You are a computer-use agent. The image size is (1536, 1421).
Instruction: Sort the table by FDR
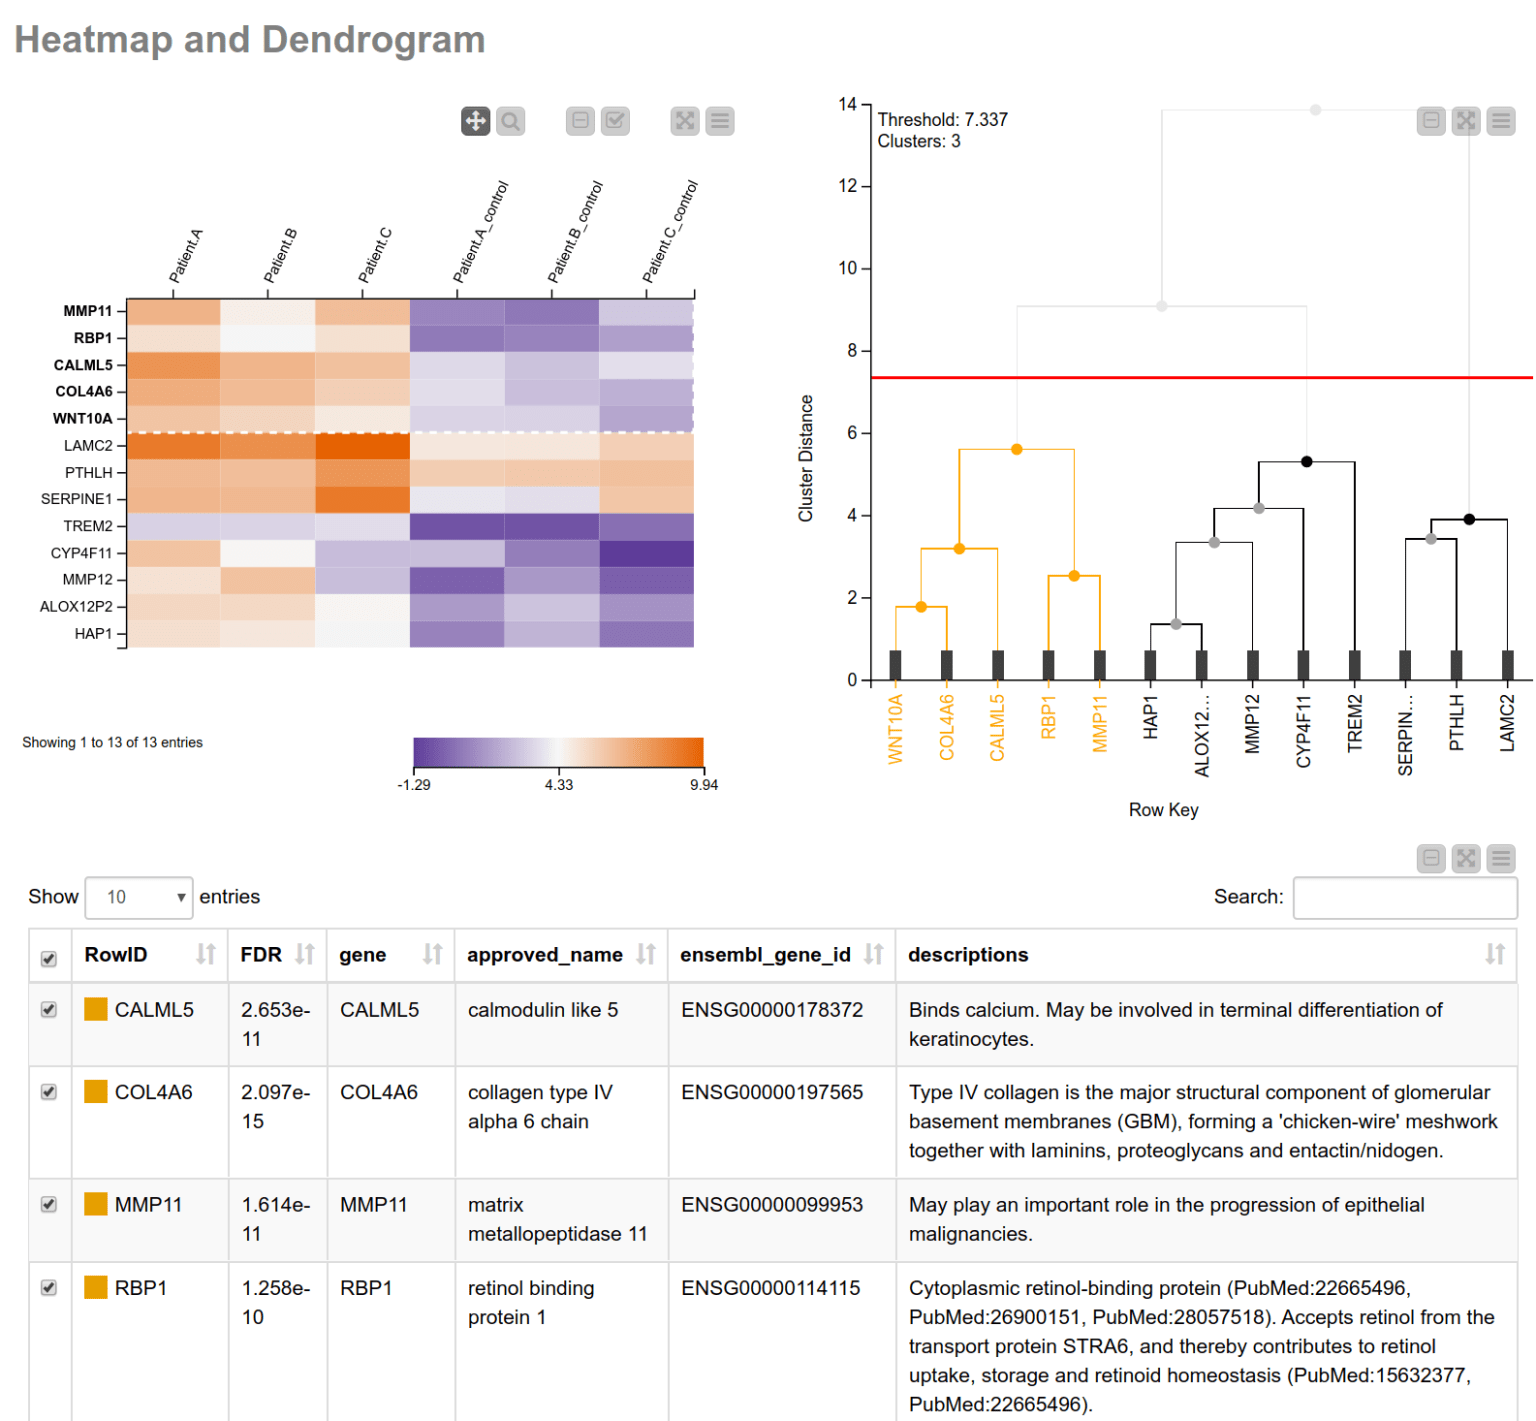point(305,954)
